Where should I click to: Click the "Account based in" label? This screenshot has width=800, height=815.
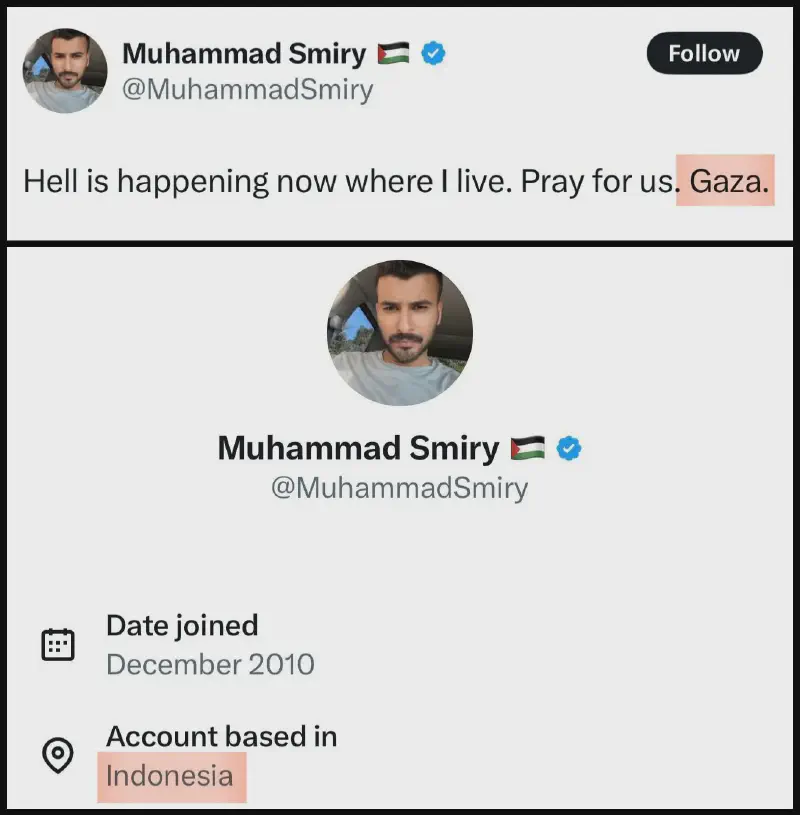tap(221, 737)
